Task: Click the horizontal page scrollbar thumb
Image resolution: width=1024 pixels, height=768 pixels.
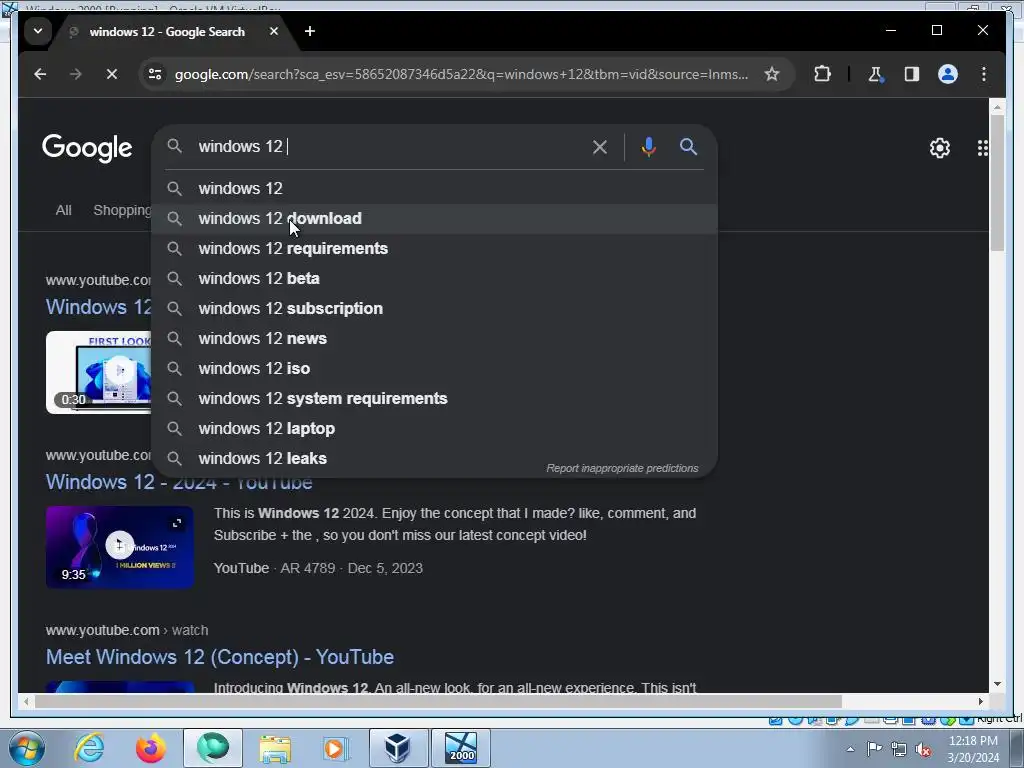Action: pos(438,701)
